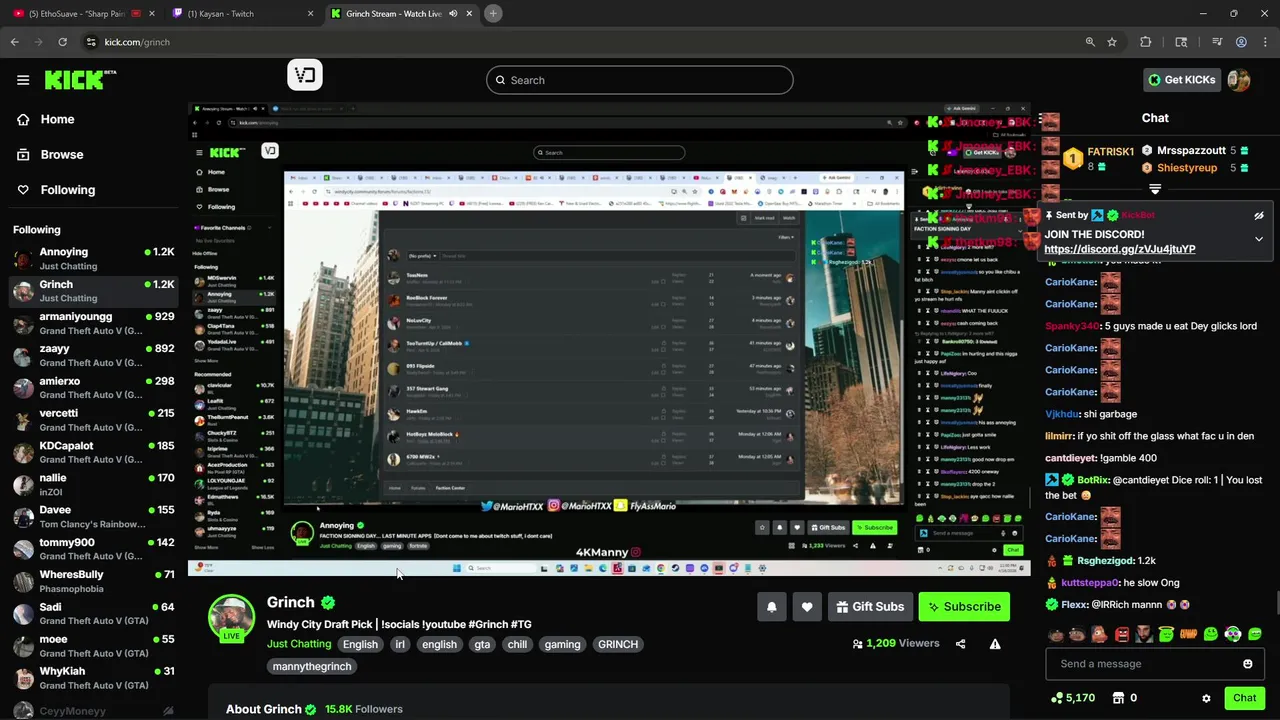The width and height of the screenshot is (1280, 720).
Task: Click Grinch's LIVE profile avatar
Action: [231, 617]
